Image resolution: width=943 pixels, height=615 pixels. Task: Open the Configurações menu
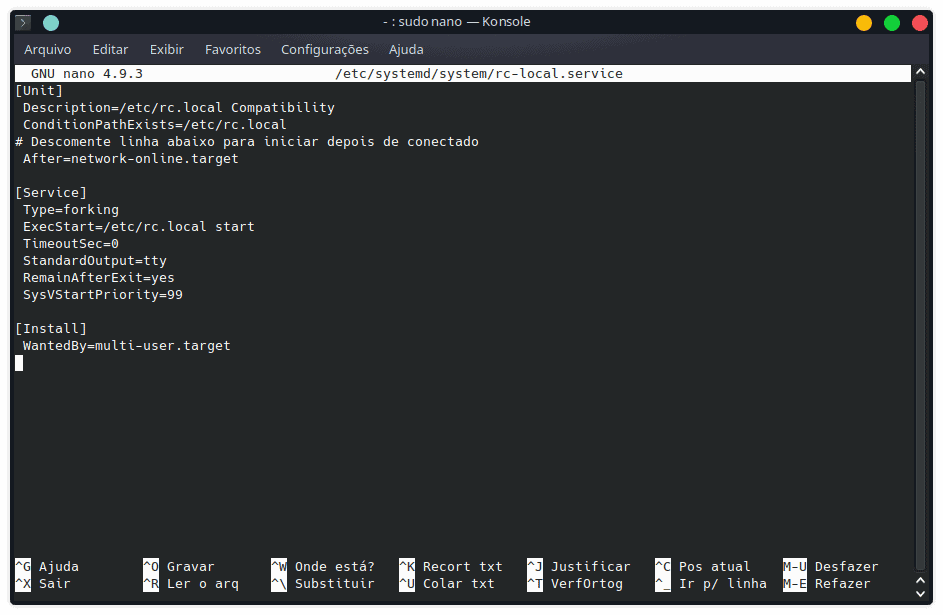click(x=325, y=50)
